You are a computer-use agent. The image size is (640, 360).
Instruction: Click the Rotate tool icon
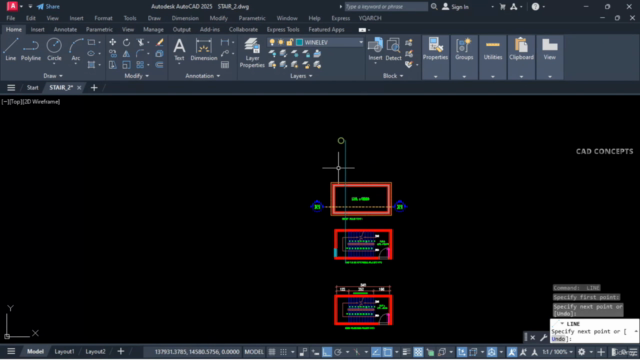tap(127, 42)
